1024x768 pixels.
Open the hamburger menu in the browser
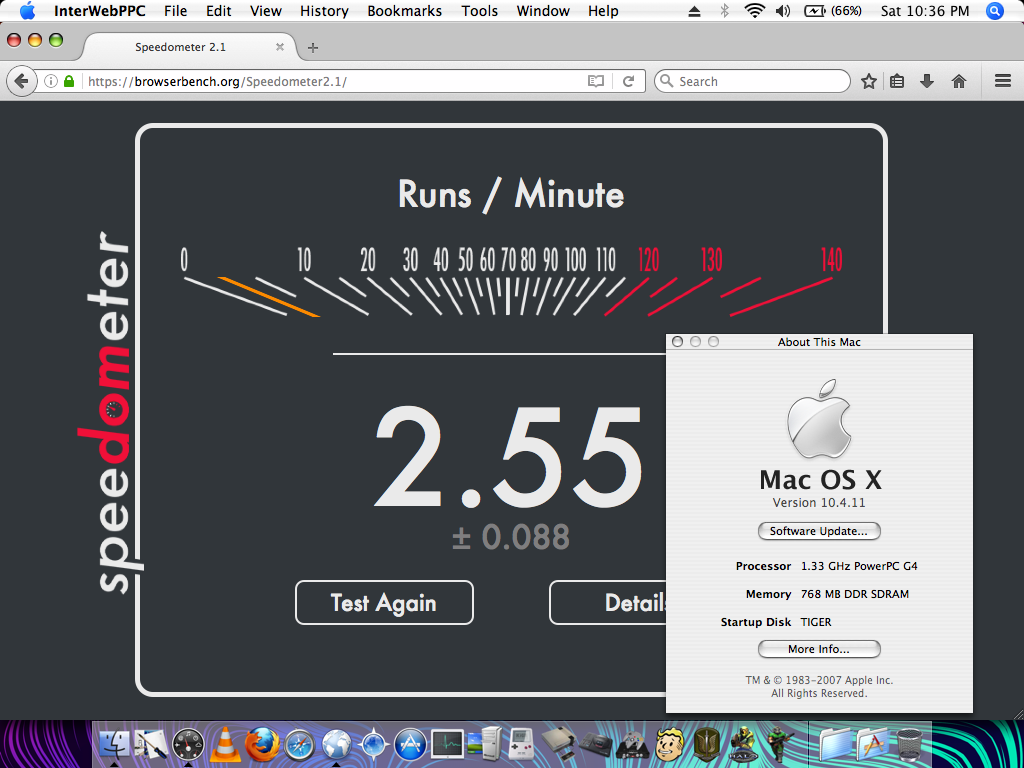1002,81
